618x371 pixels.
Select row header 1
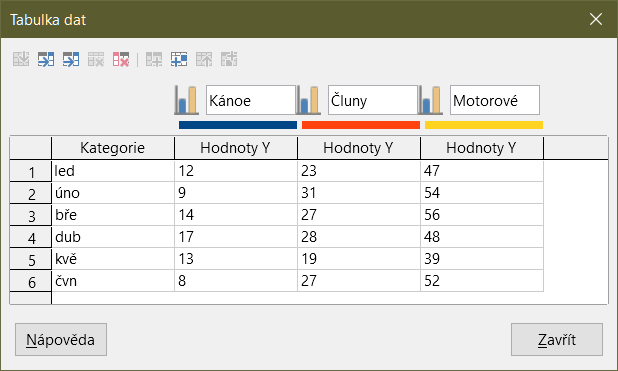point(31,171)
